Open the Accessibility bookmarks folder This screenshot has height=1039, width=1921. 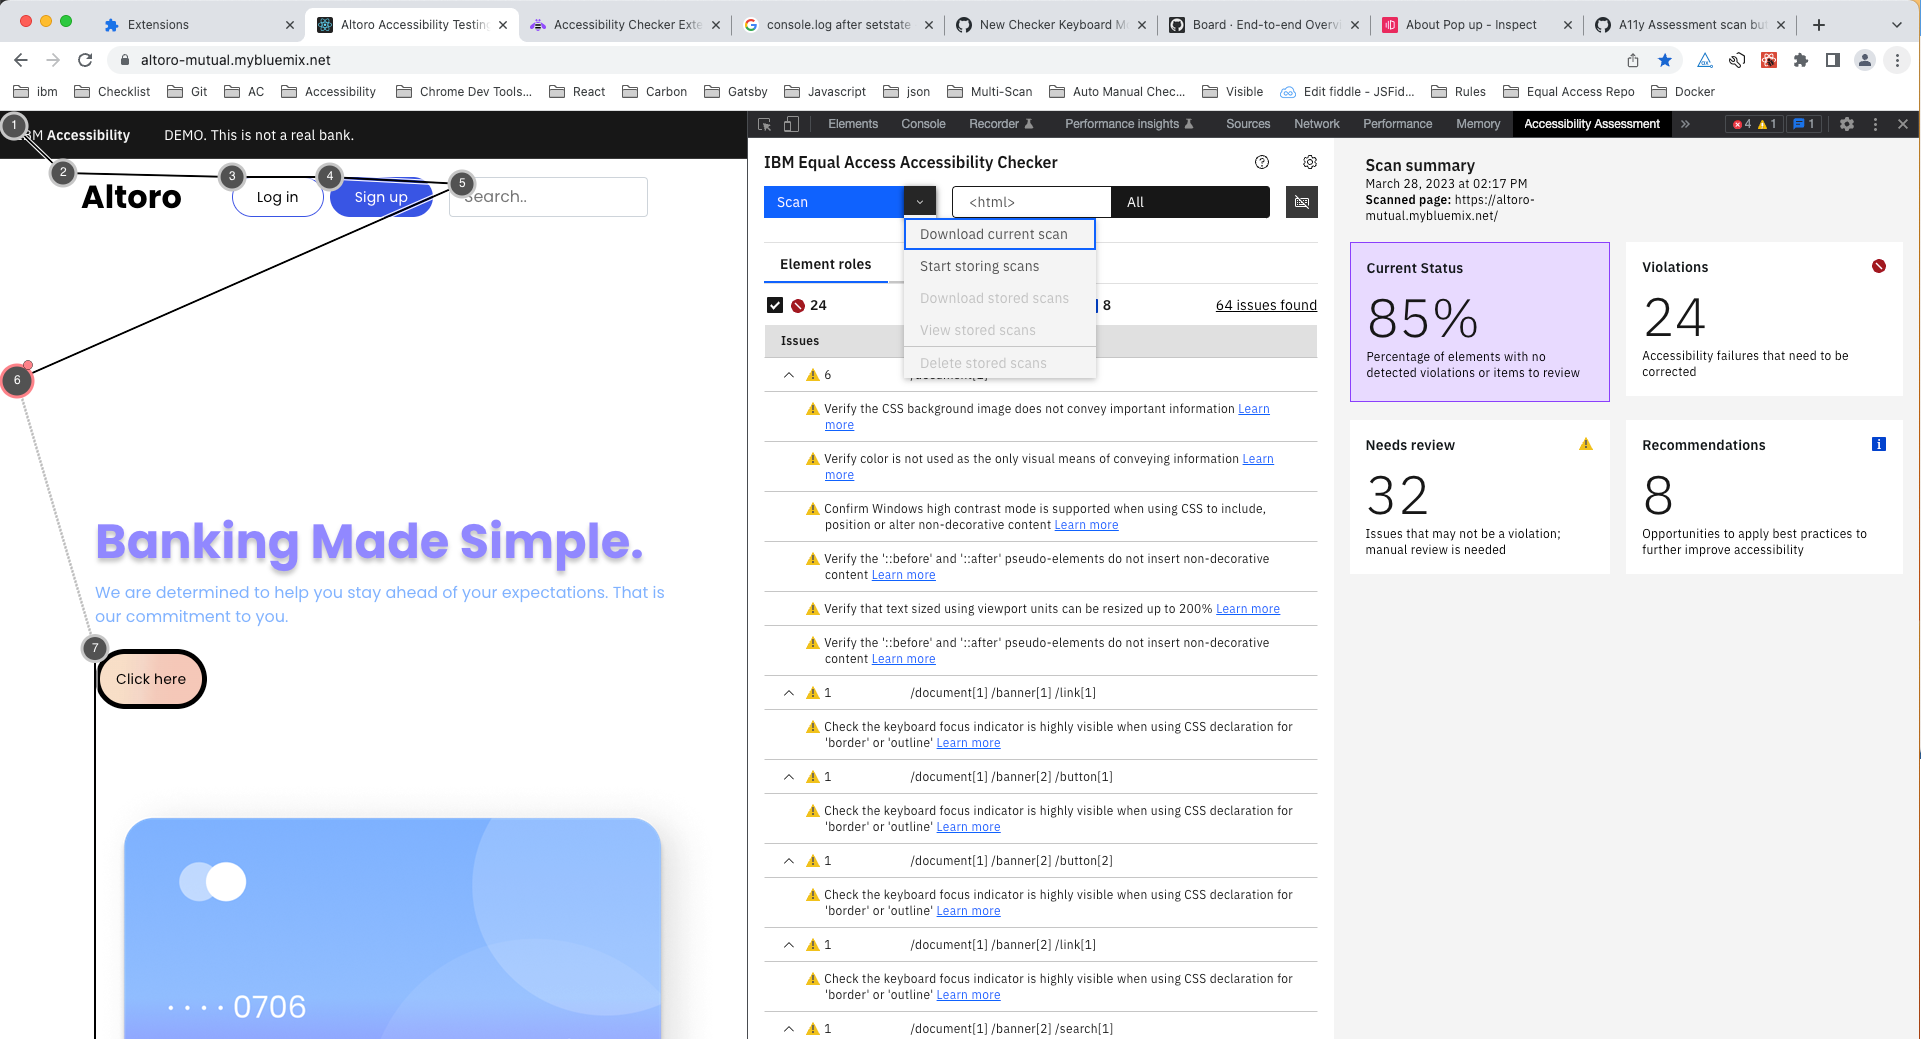329,91
